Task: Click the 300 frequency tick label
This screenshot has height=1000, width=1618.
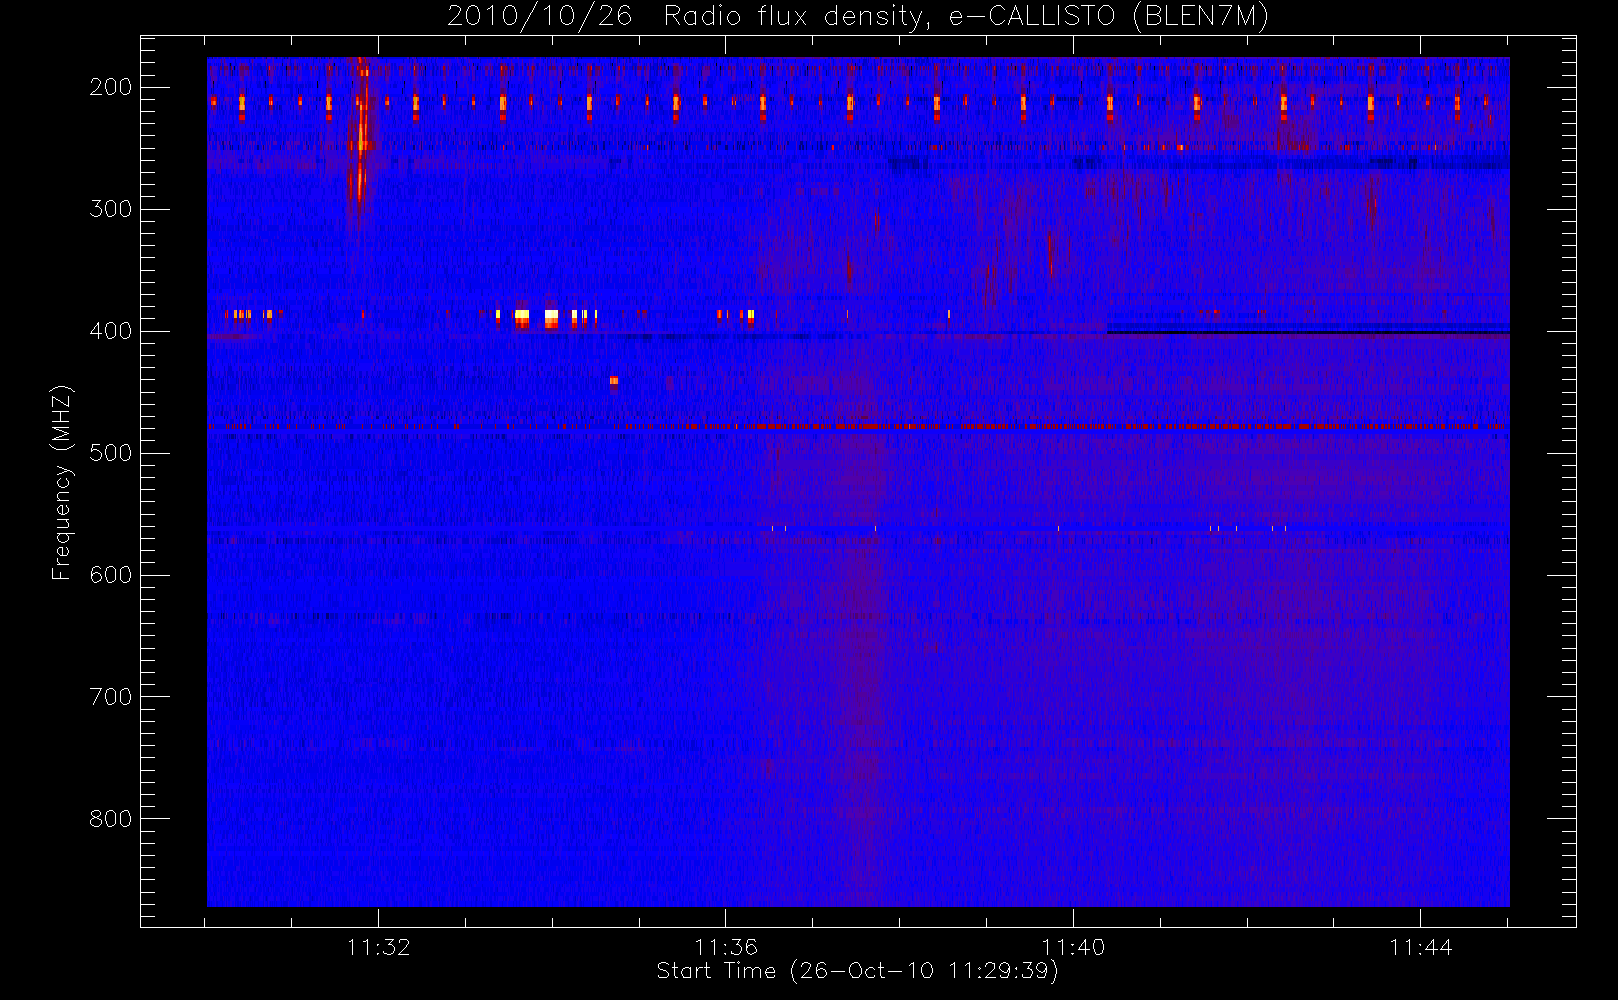Action: coord(110,209)
